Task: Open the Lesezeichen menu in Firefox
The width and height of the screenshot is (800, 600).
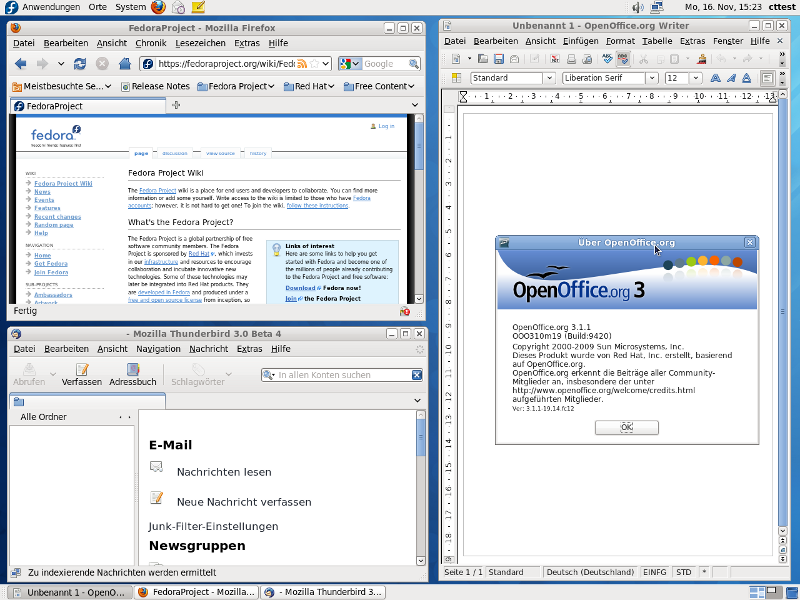Action: [x=200, y=43]
